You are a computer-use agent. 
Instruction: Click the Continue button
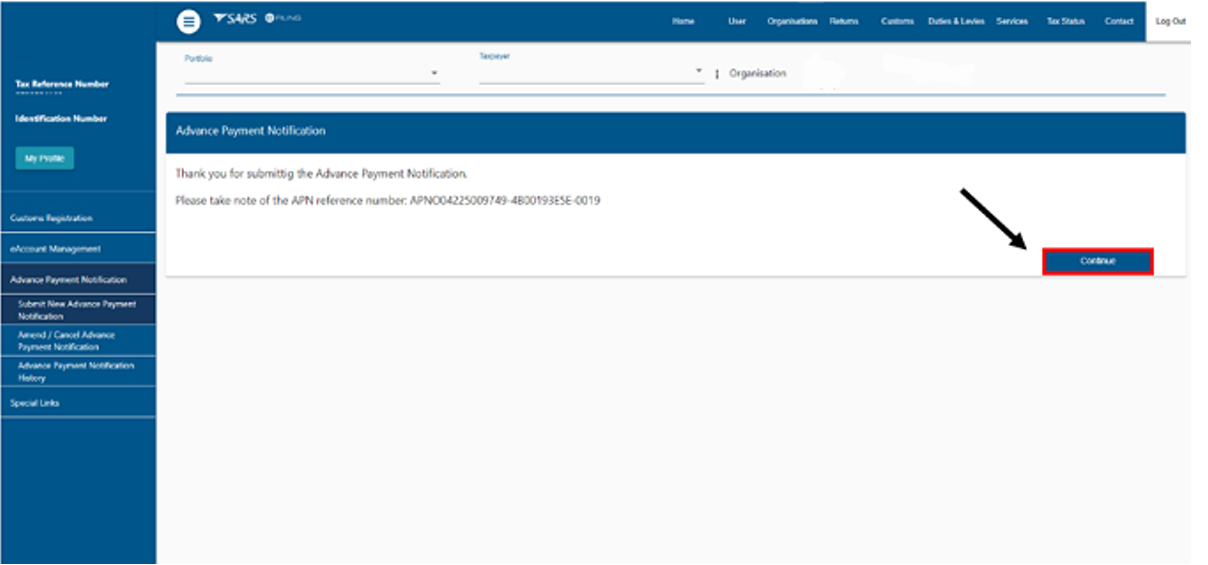tap(1097, 261)
